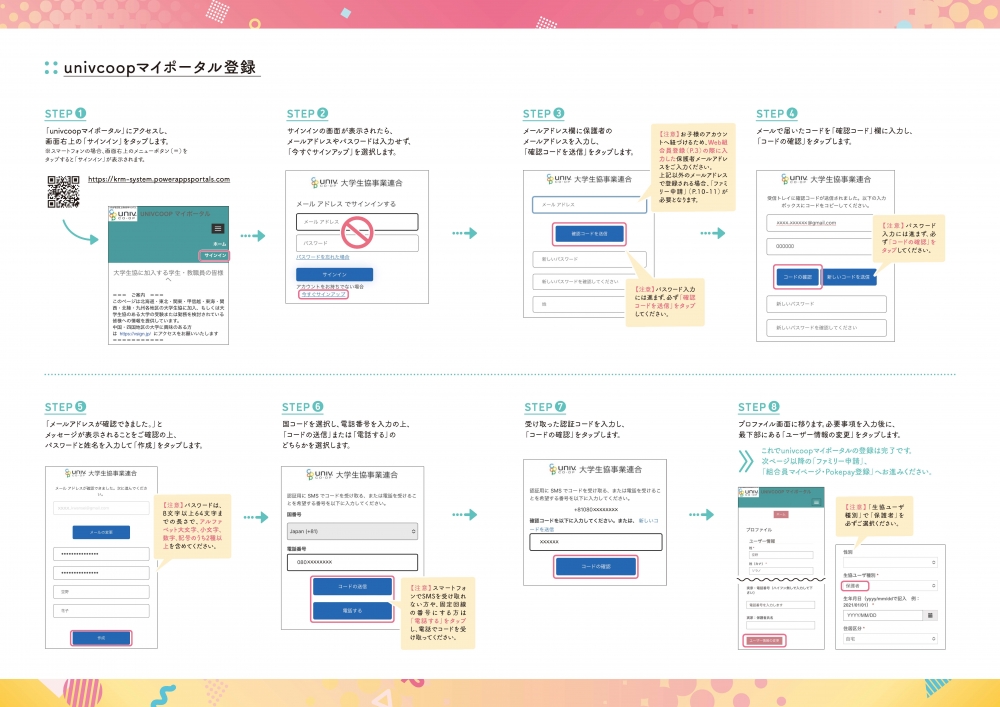This screenshot has width=1000, height=707.
Task: Open the 生協ユーザ種別 dropdown showing 保護者
Action: (x=891, y=587)
